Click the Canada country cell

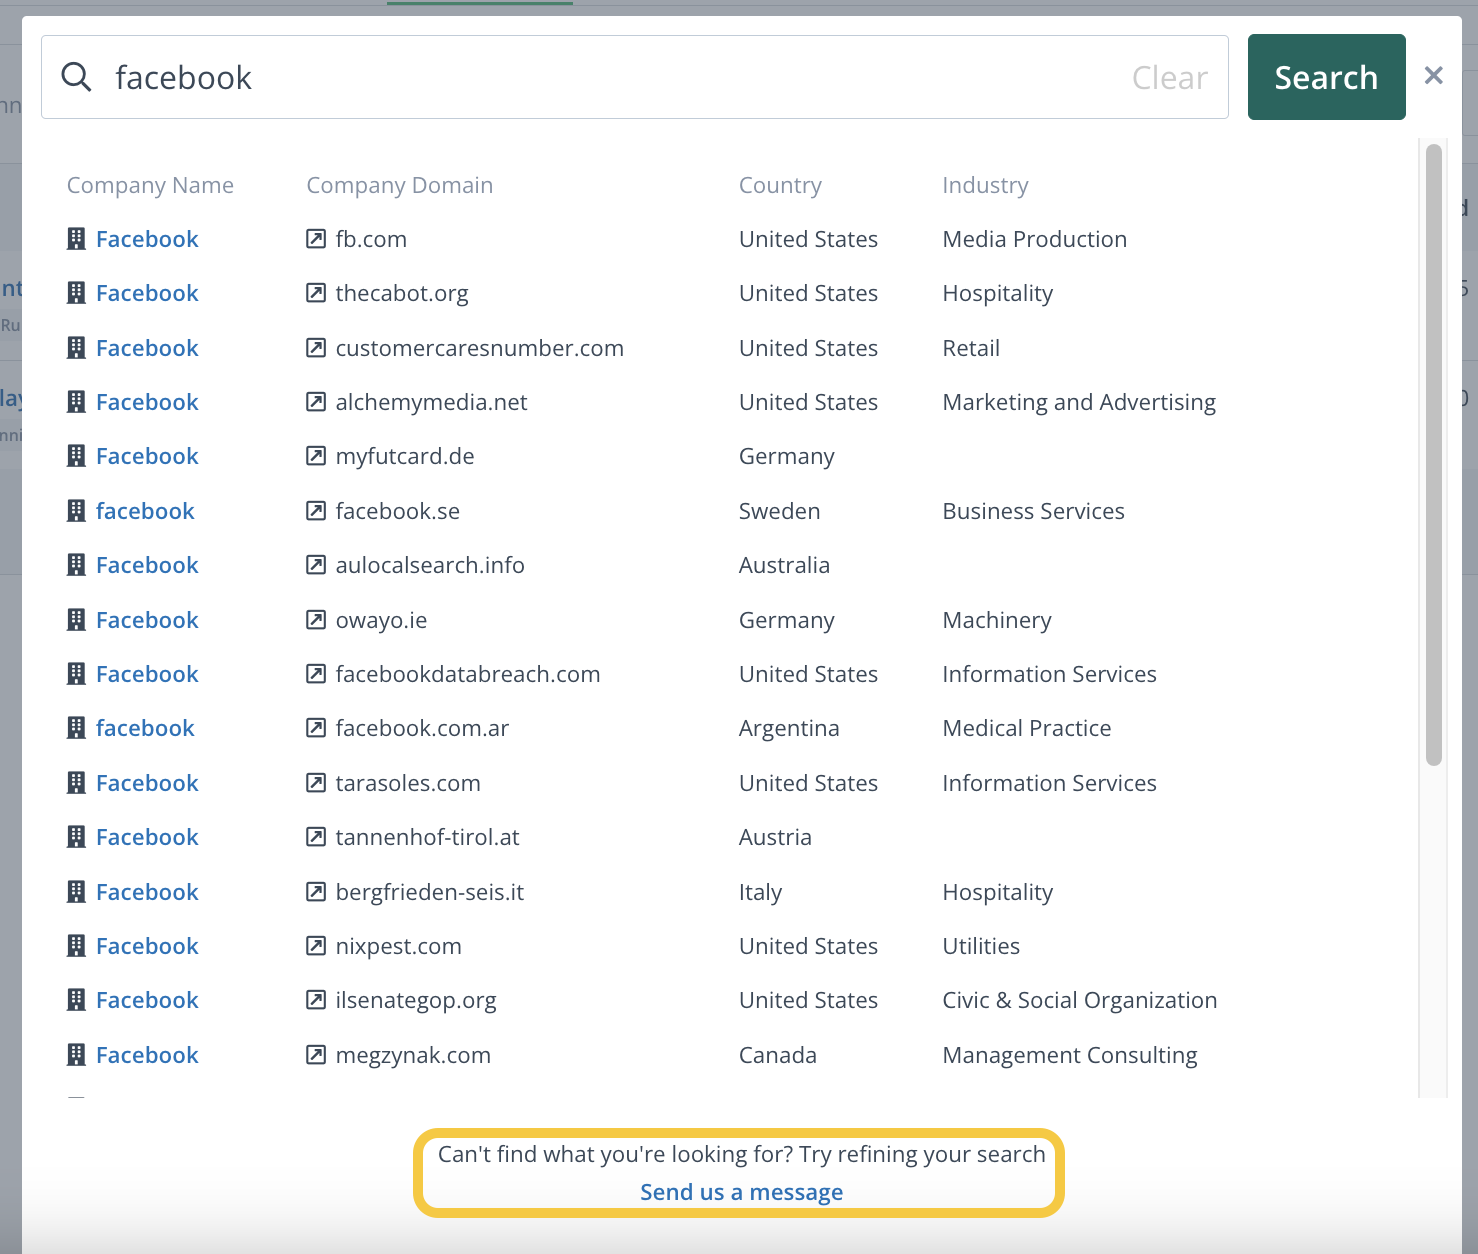778,1055
